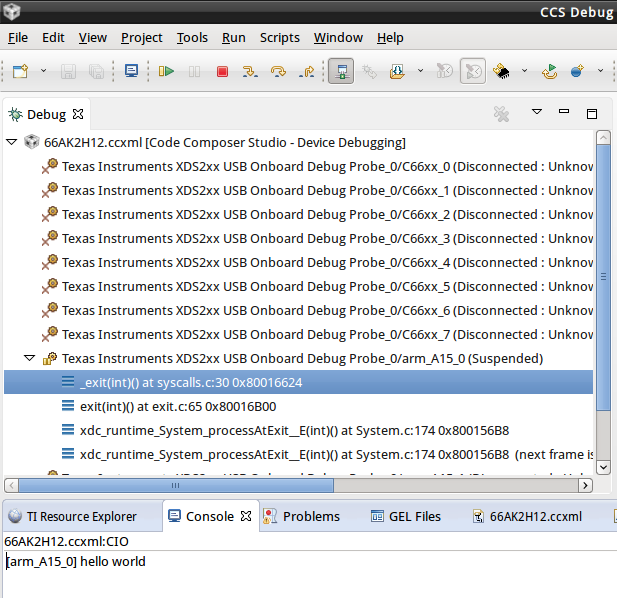Open the New icon dropdown arrow
This screenshot has height=598, width=617.
[43, 71]
